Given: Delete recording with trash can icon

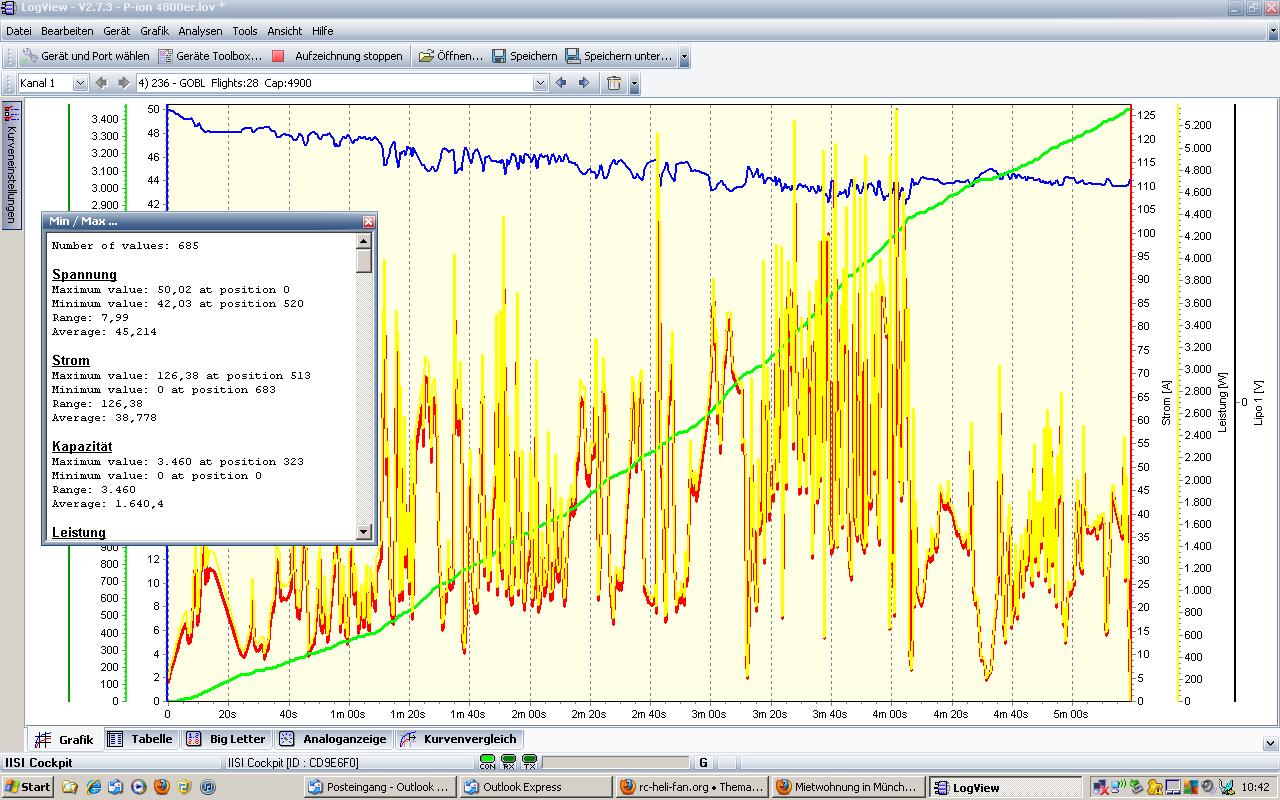Looking at the screenshot, I should (614, 83).
